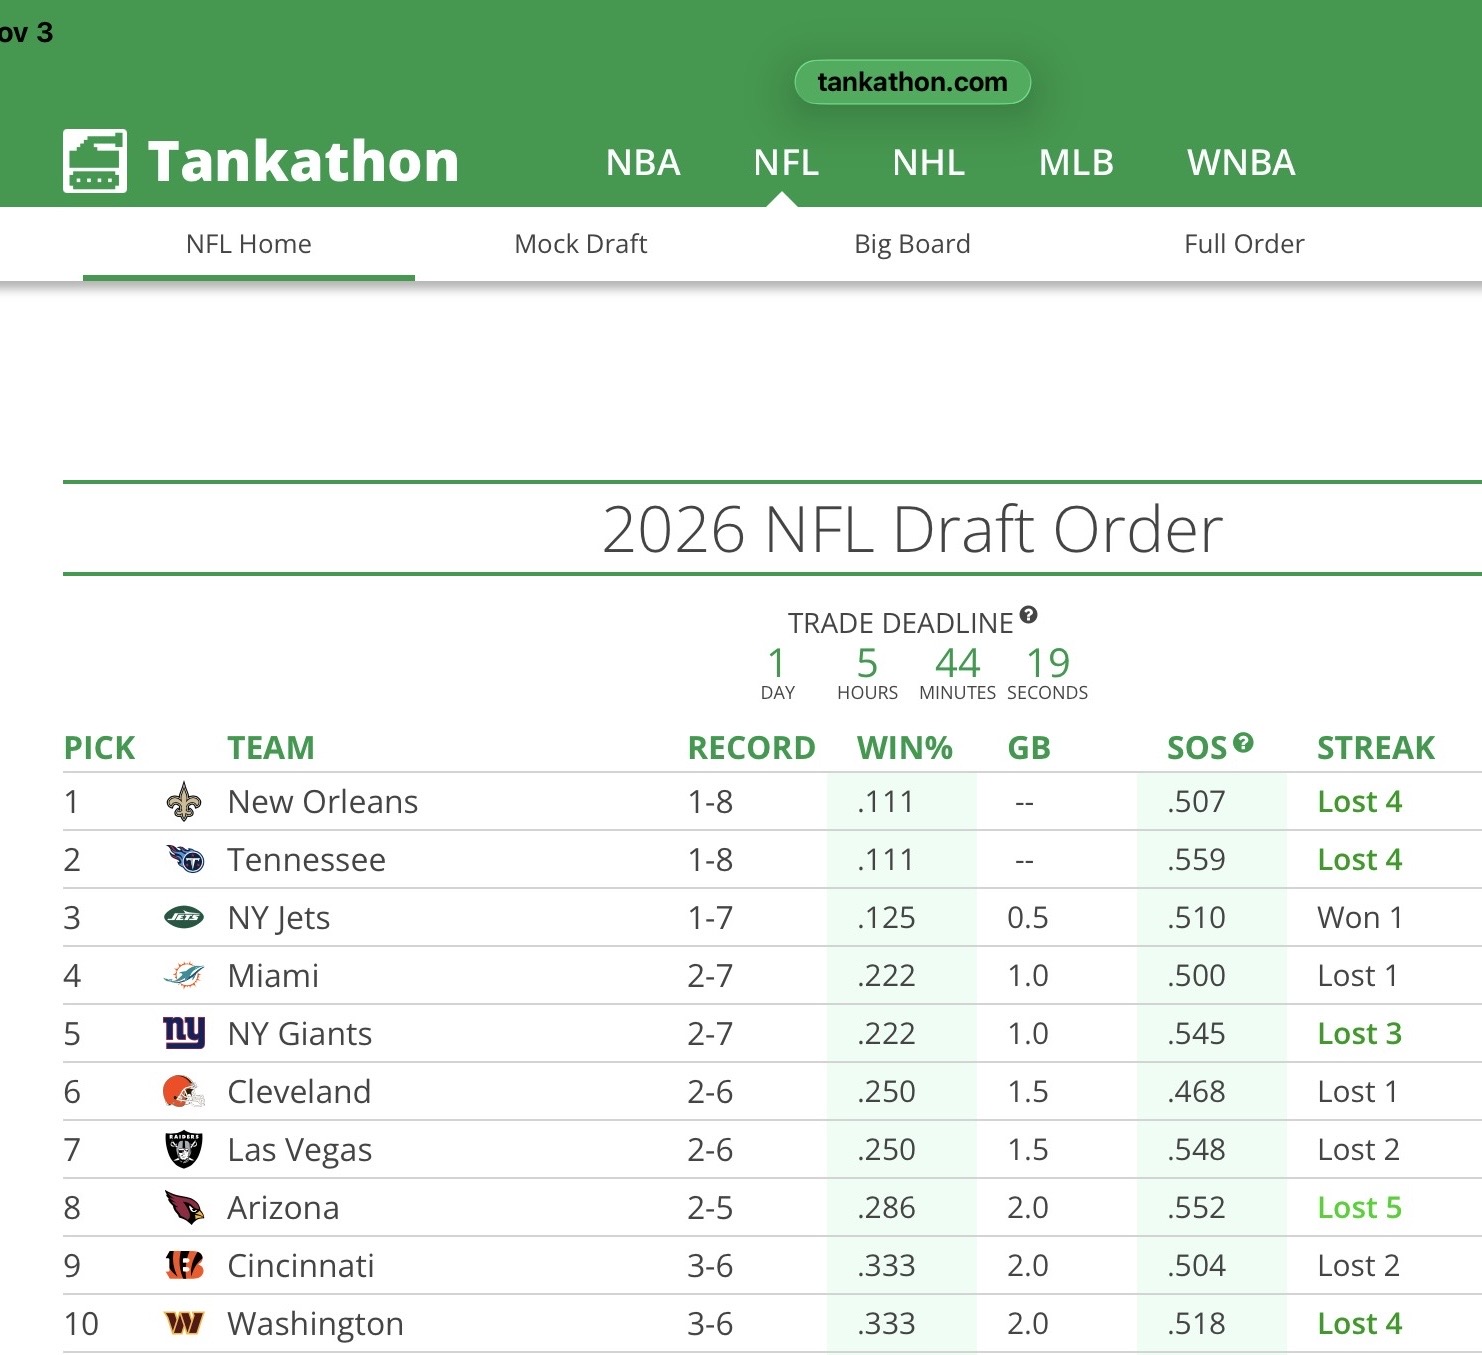This screenshot has width=1482, height=1355.
Task: Open the Tennessee team link
Action: click(x=307, y=860)
